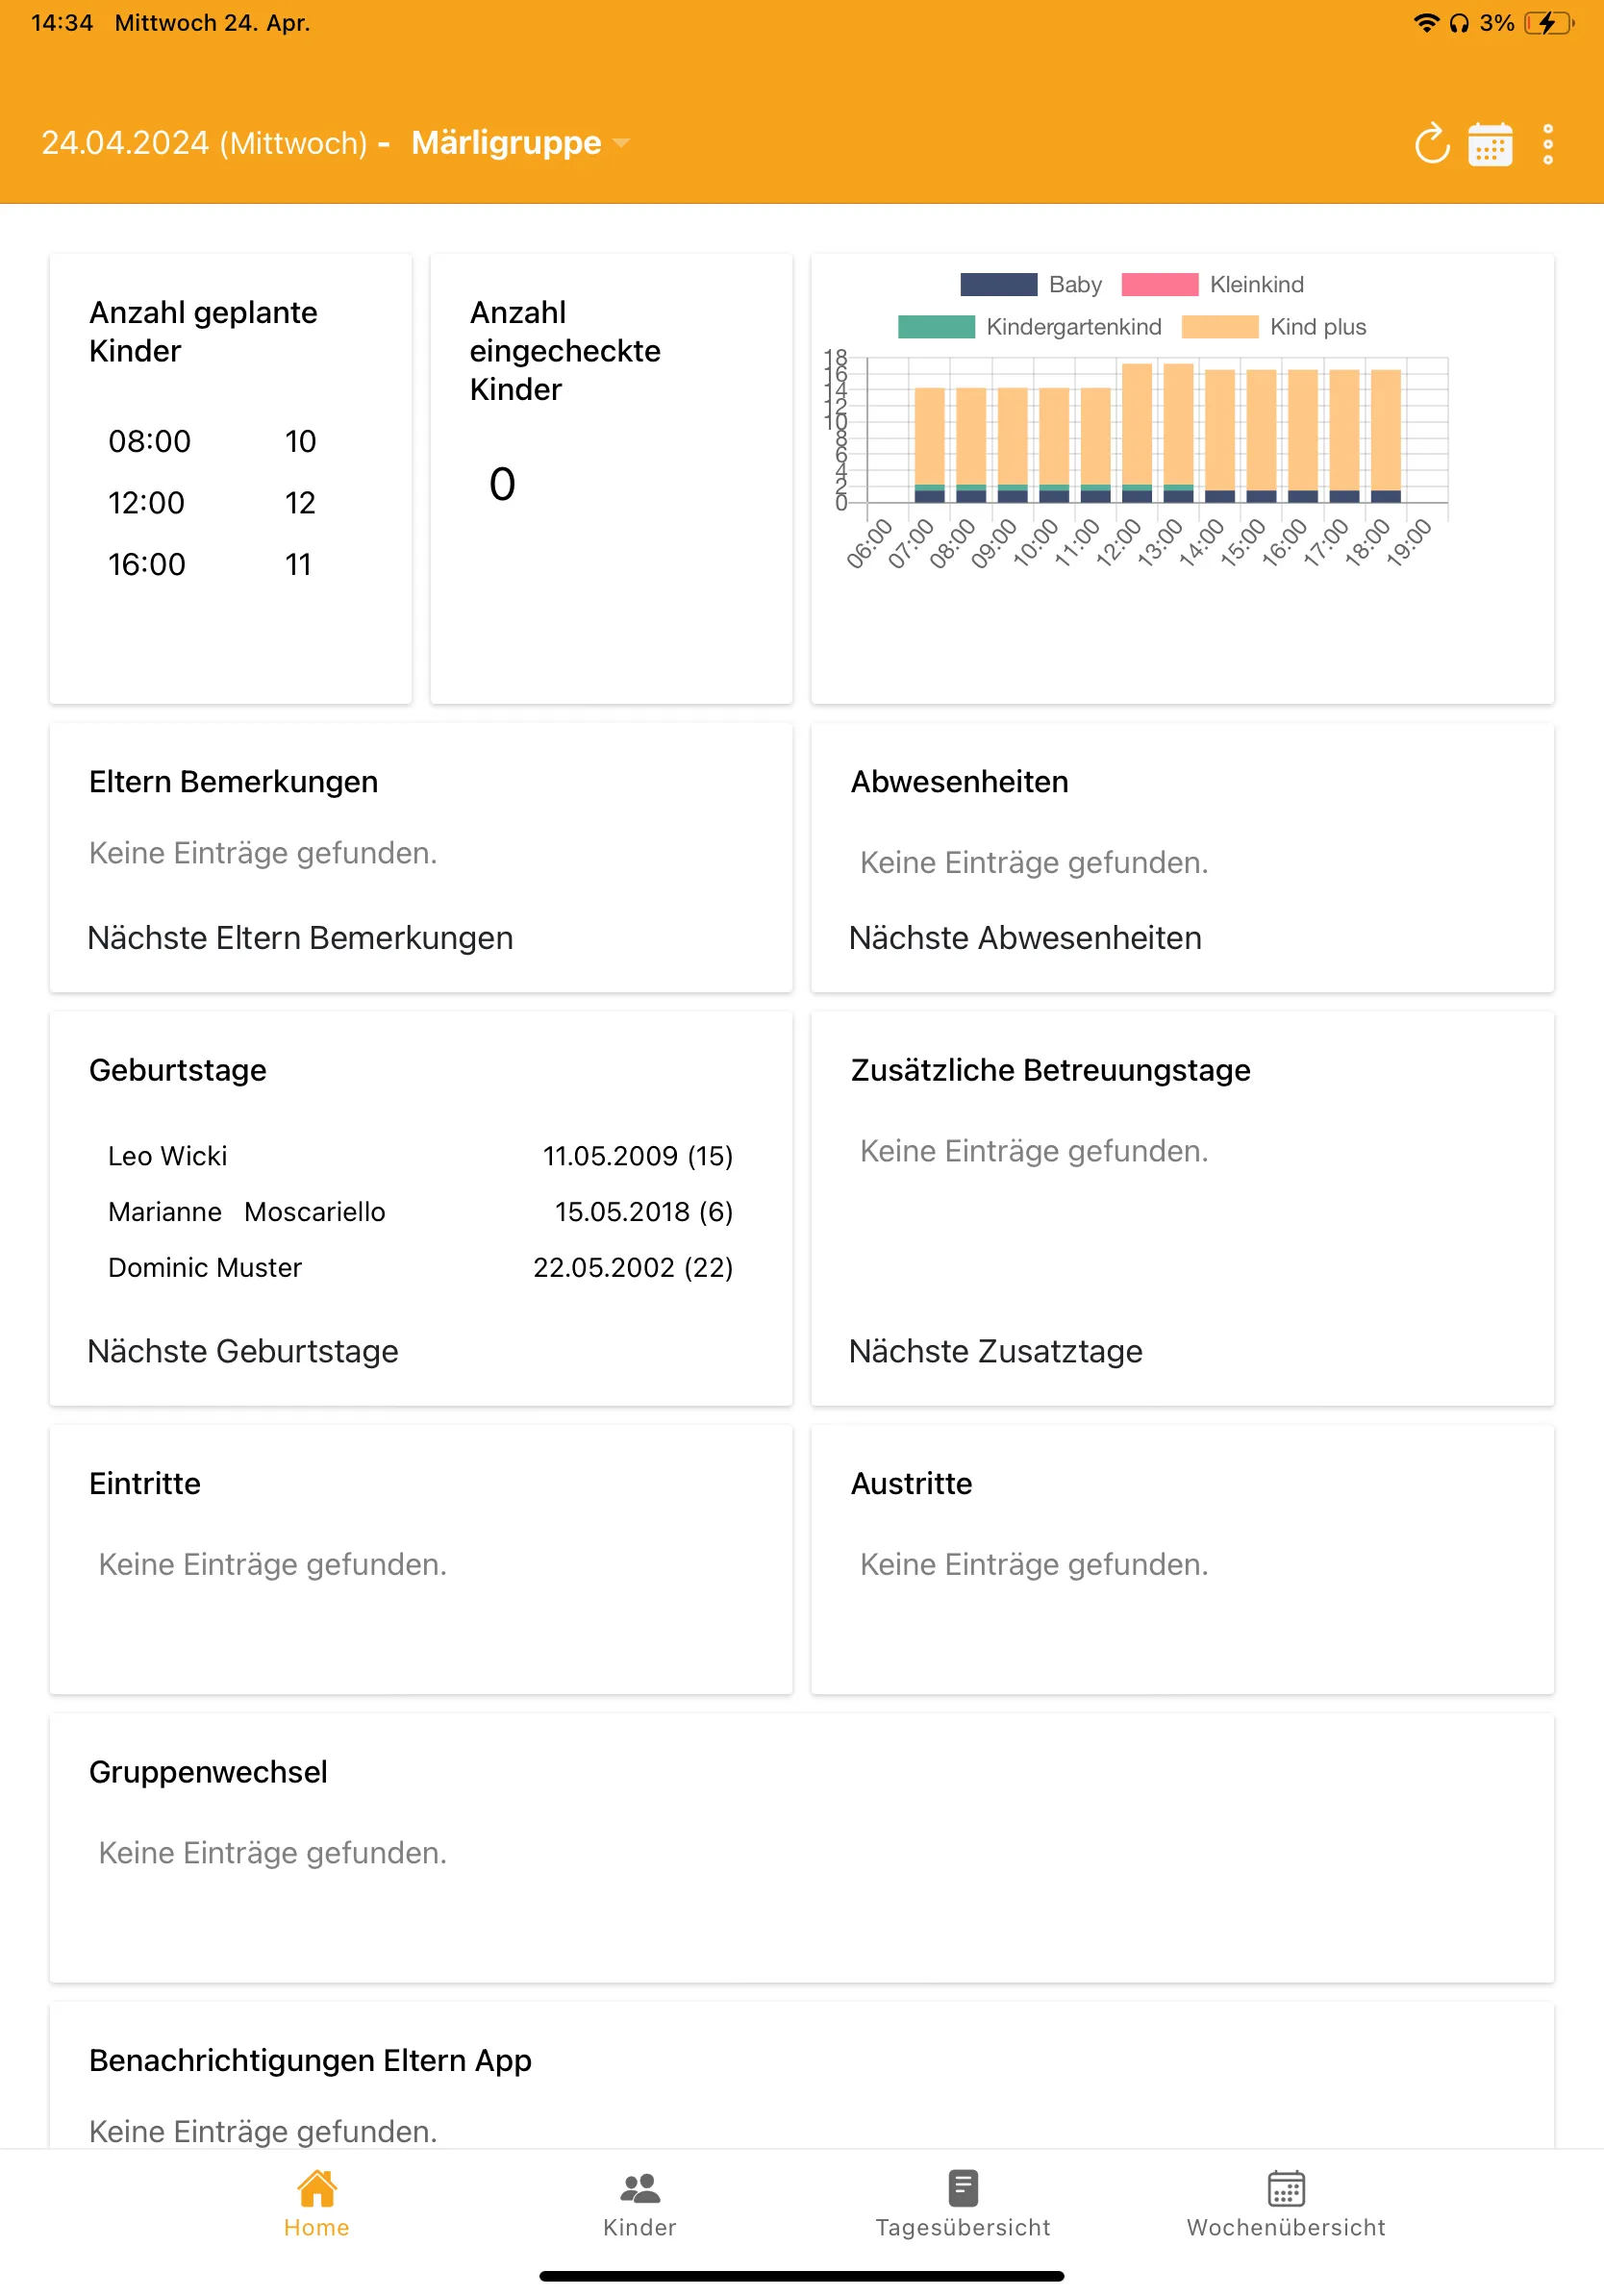
Task: Open Nächste Eltern Bemerkungen link
Action: [x=300, y=938]
